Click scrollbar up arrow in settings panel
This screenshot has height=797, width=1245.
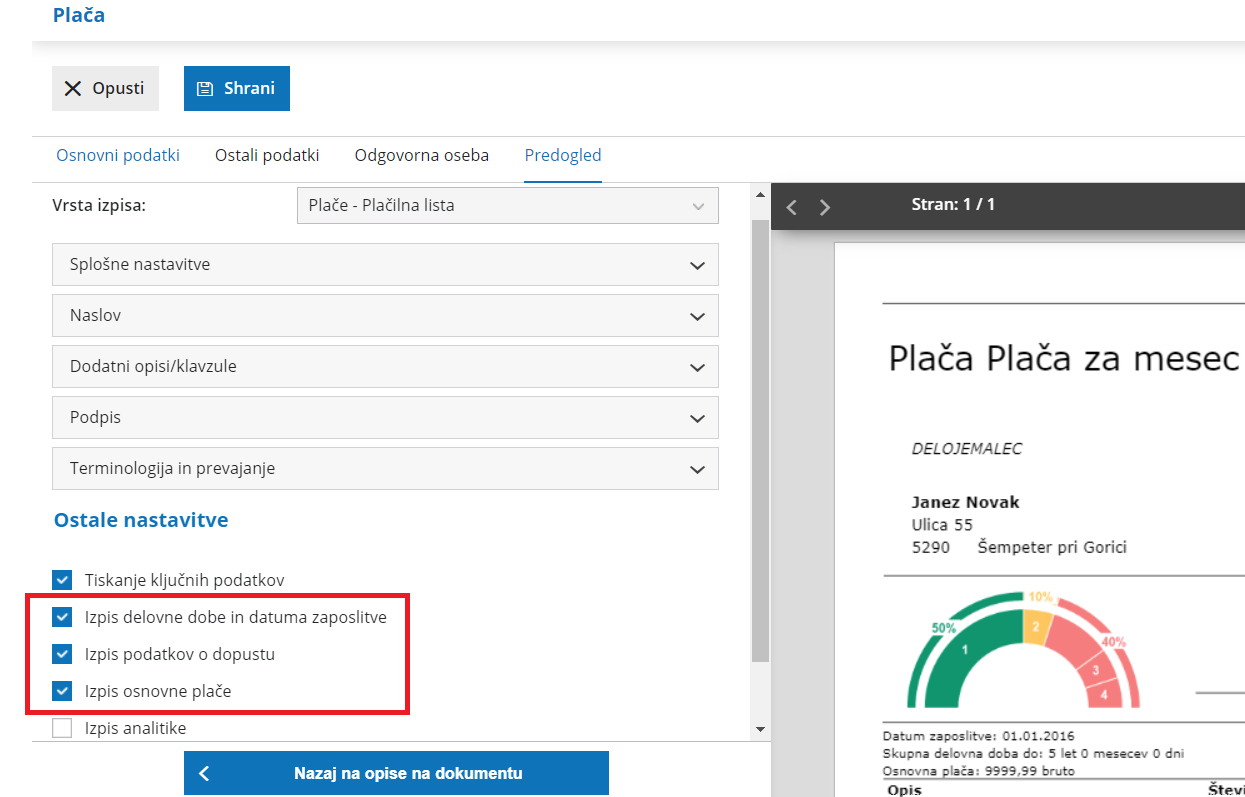pos(760,194)
